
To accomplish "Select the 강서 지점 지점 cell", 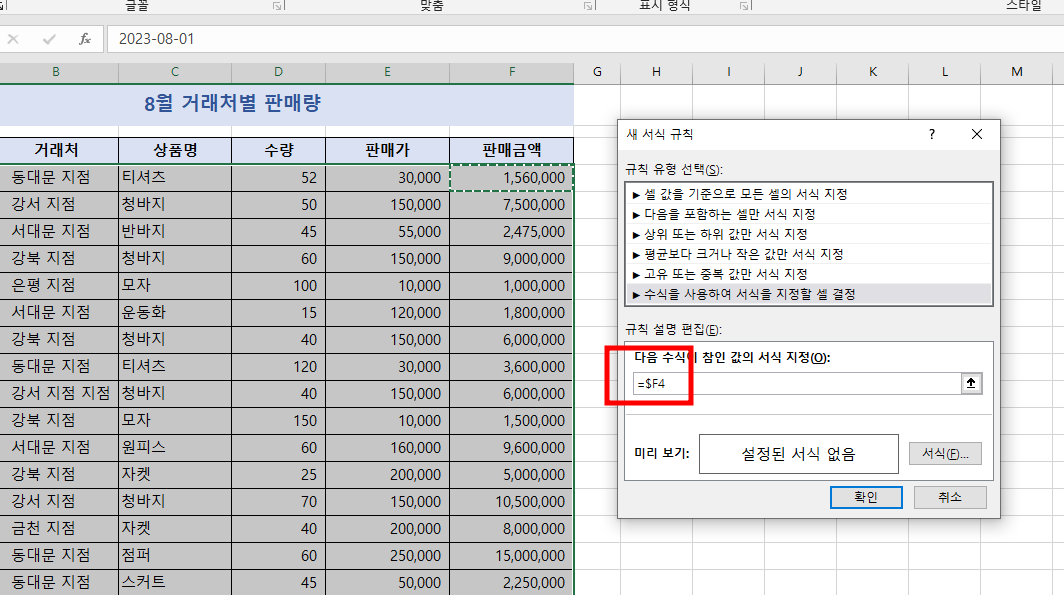I will pyautogui.click(x=59, y=394).
